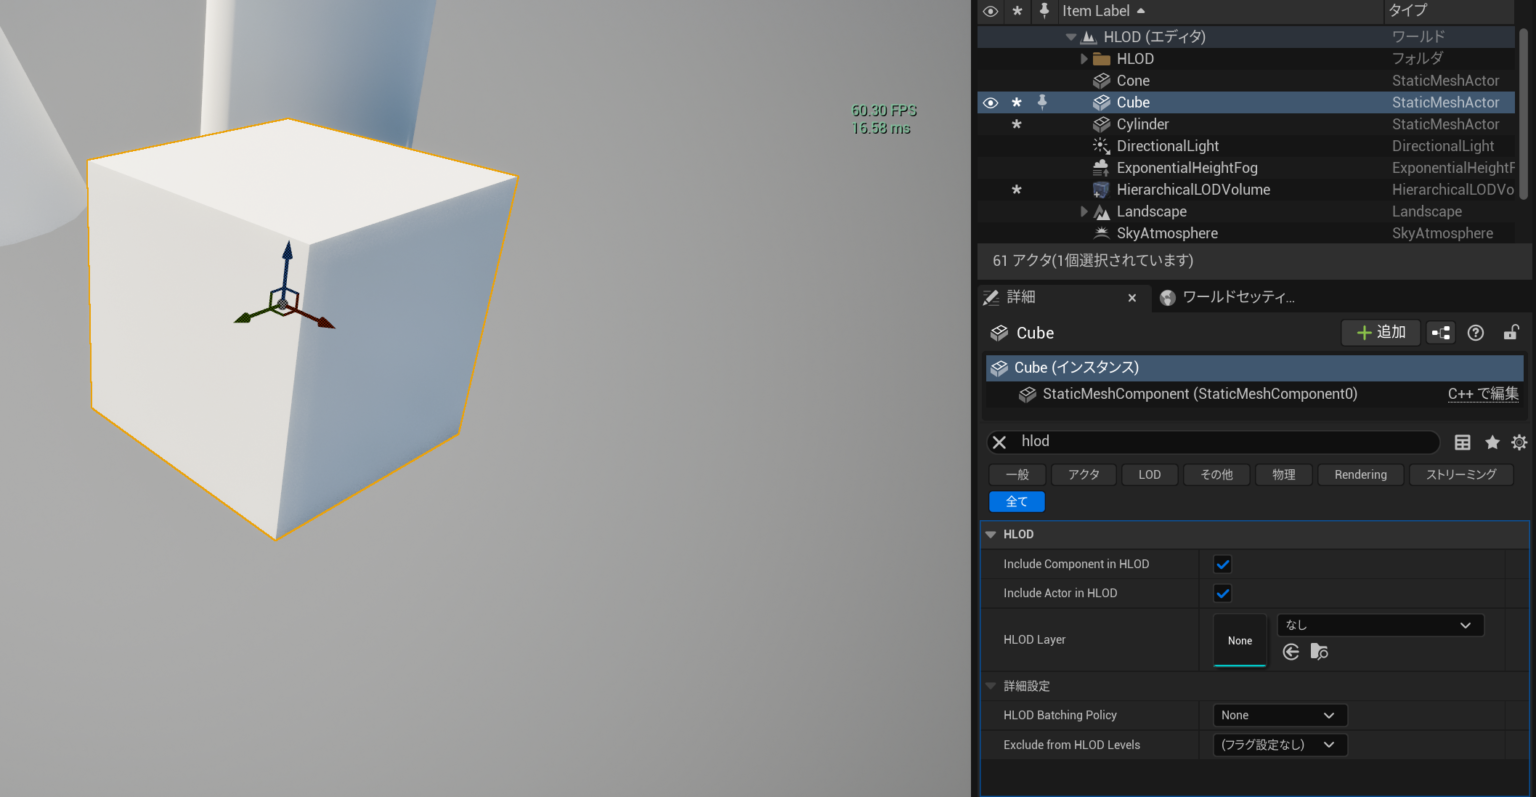Open the property matrix grid icon
This screenshot has width=1536, height=797.
click(1462, 442)
